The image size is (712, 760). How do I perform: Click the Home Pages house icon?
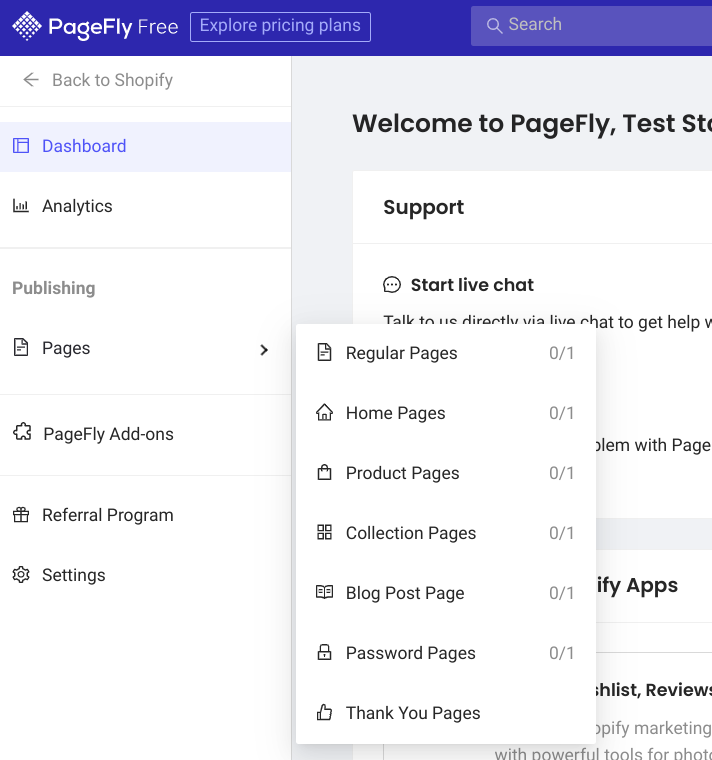click(x=324, y=413)
